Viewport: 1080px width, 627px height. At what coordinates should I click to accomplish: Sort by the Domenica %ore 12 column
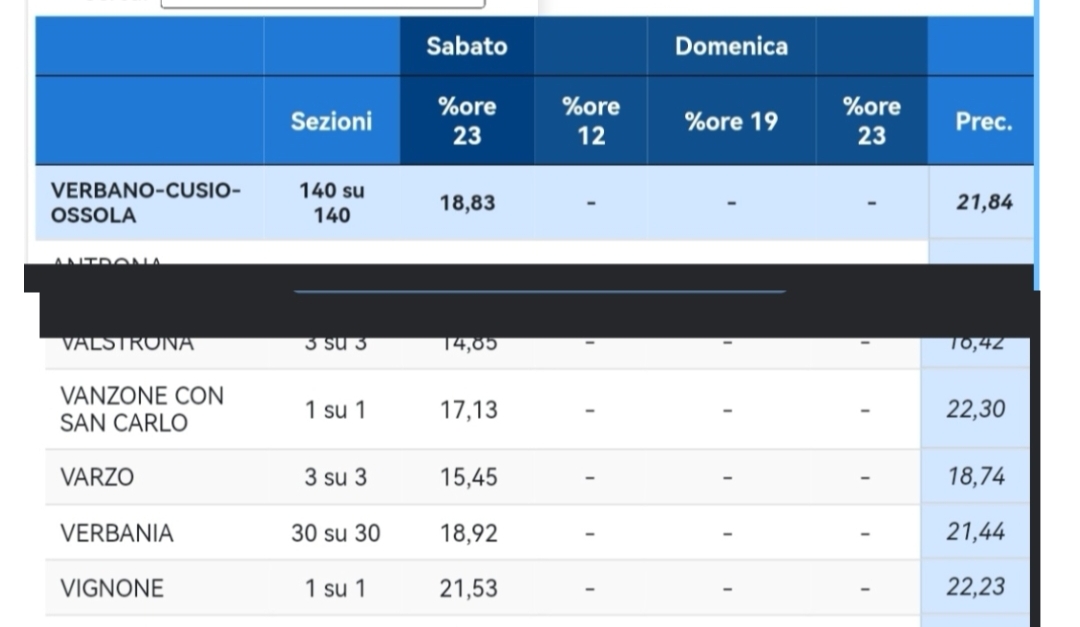coord(590,120)
